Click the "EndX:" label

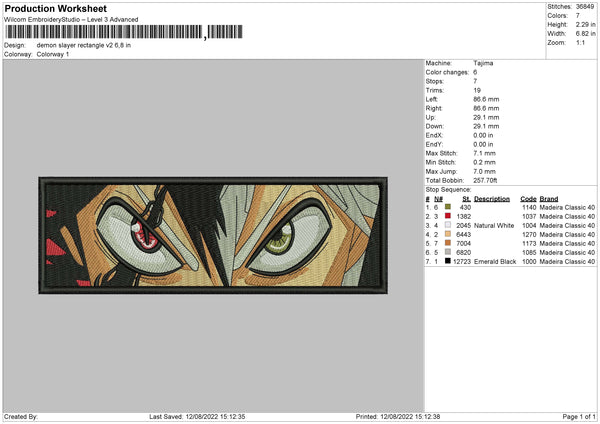click(434, 135)
